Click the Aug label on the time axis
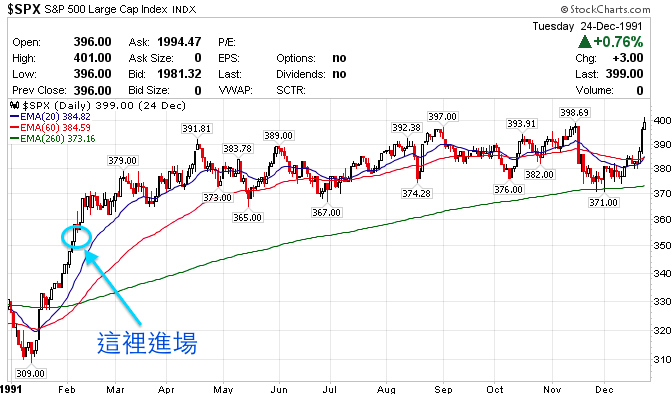Viewport: 672px width, 394px height. [x=387, y=389]
